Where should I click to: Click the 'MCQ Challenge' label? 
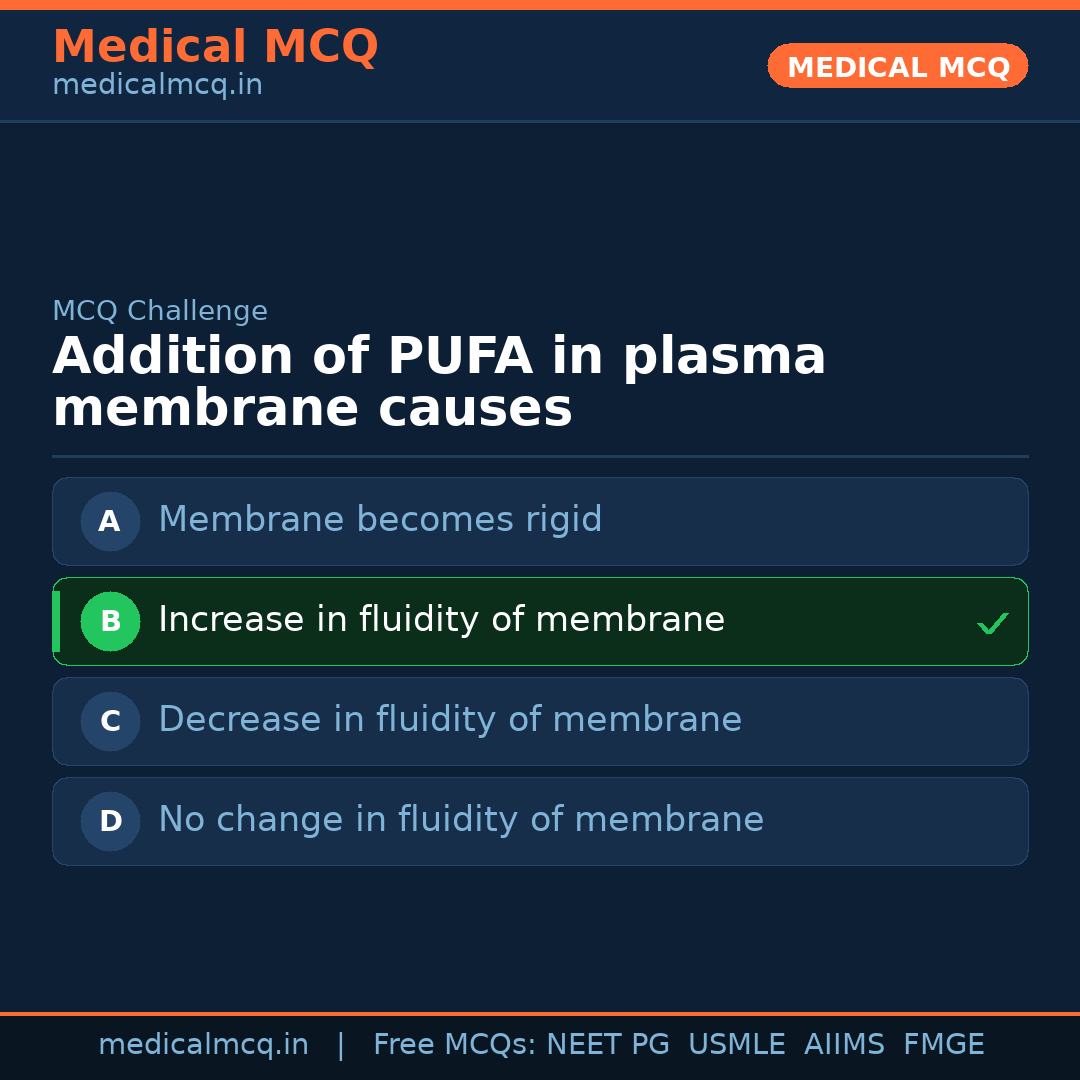click(160, 311)
